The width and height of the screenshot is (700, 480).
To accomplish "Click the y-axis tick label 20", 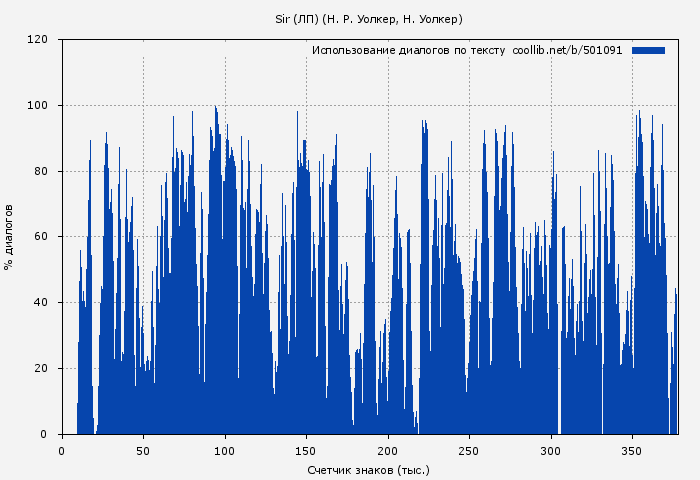I will (41, 369).
